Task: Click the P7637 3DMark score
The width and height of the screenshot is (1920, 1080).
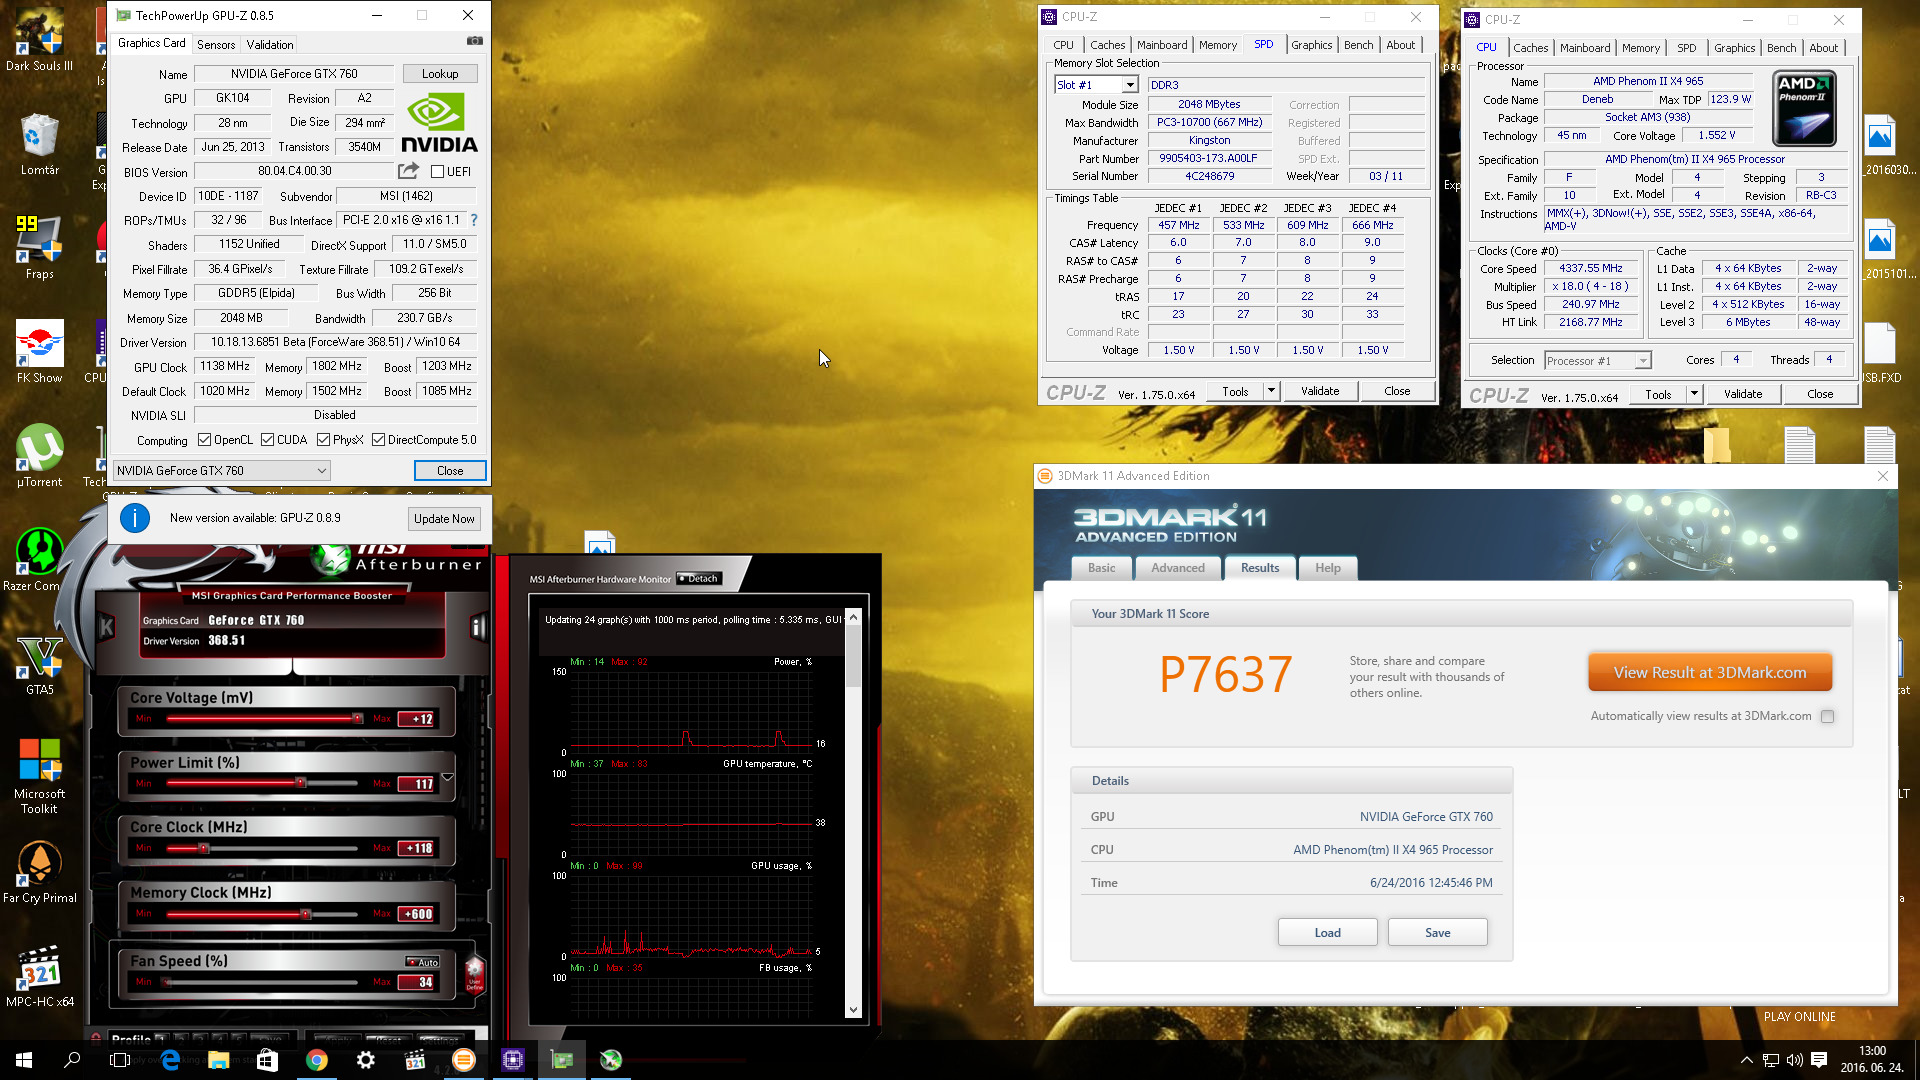Action: pyautogui.click(x=1226, y=675)
